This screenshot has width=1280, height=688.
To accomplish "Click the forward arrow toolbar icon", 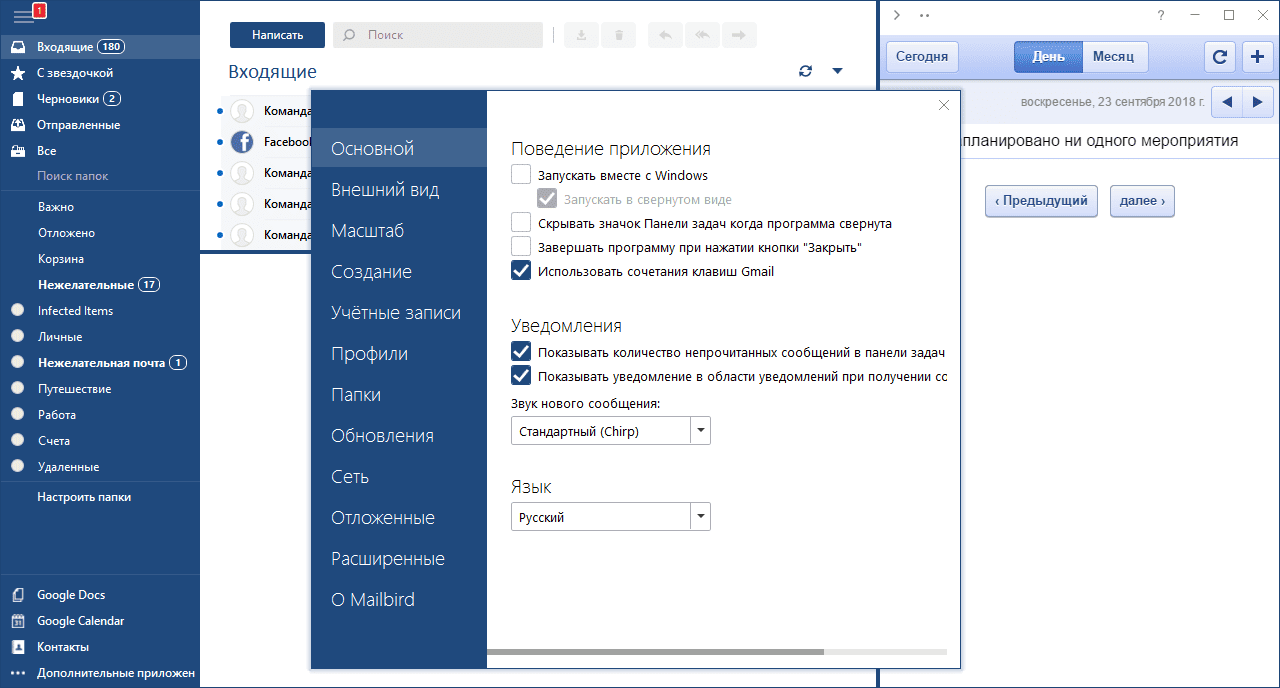I will click(738, 35).
